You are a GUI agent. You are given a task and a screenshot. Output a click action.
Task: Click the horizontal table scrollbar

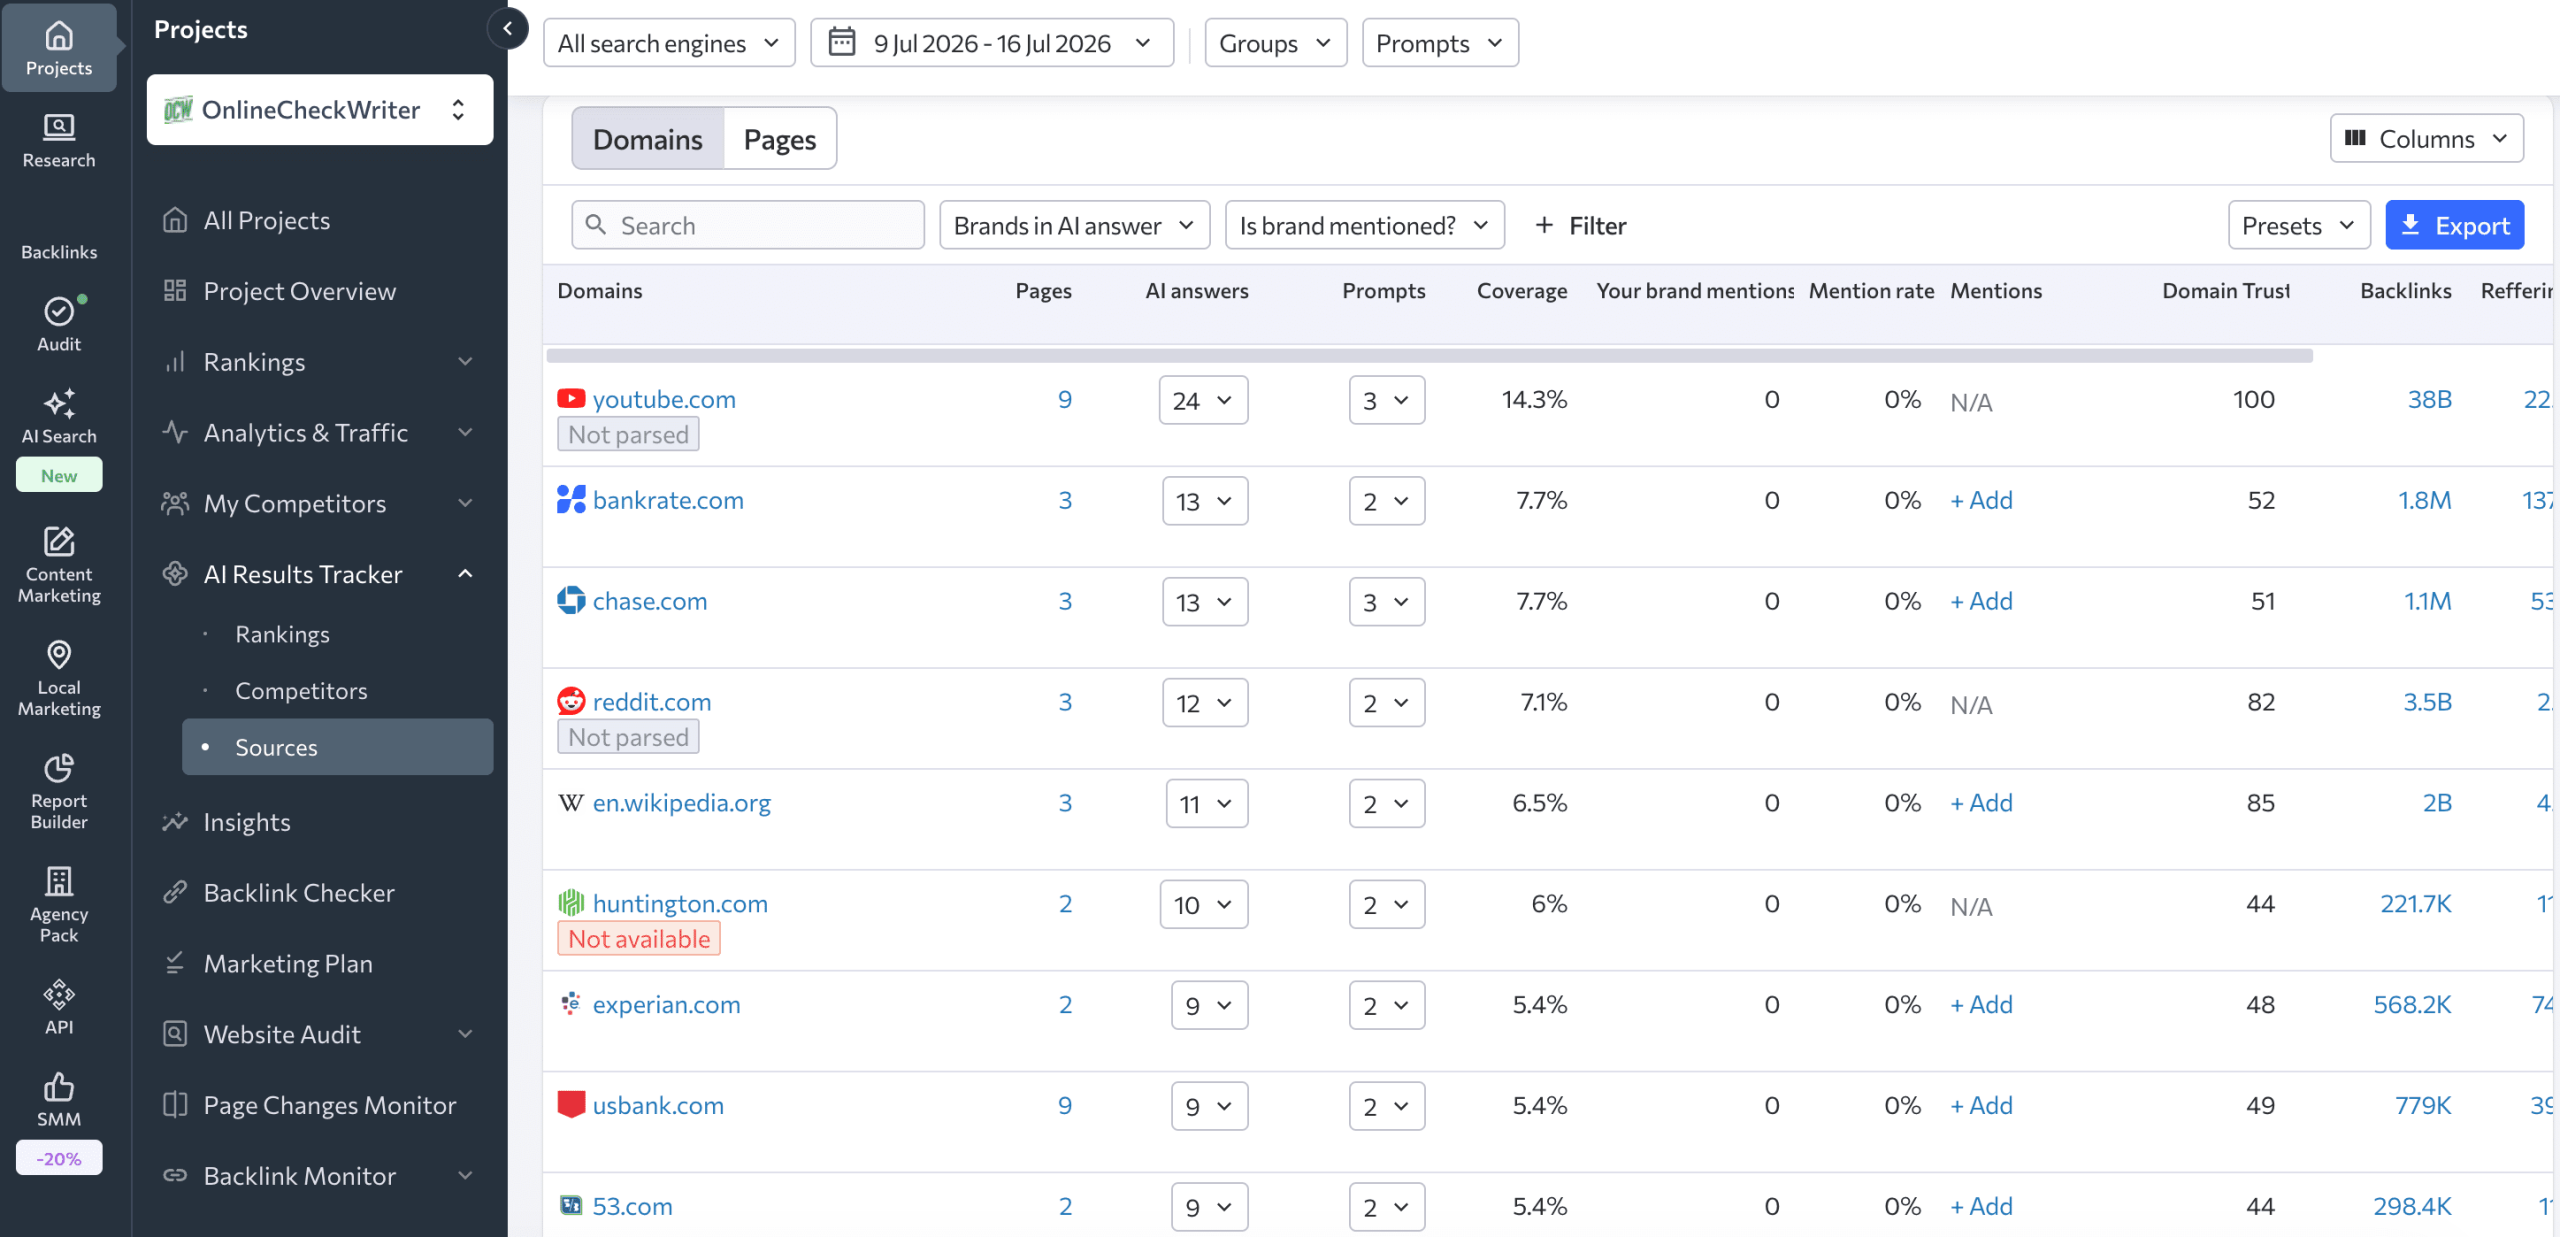point(1429,354)
